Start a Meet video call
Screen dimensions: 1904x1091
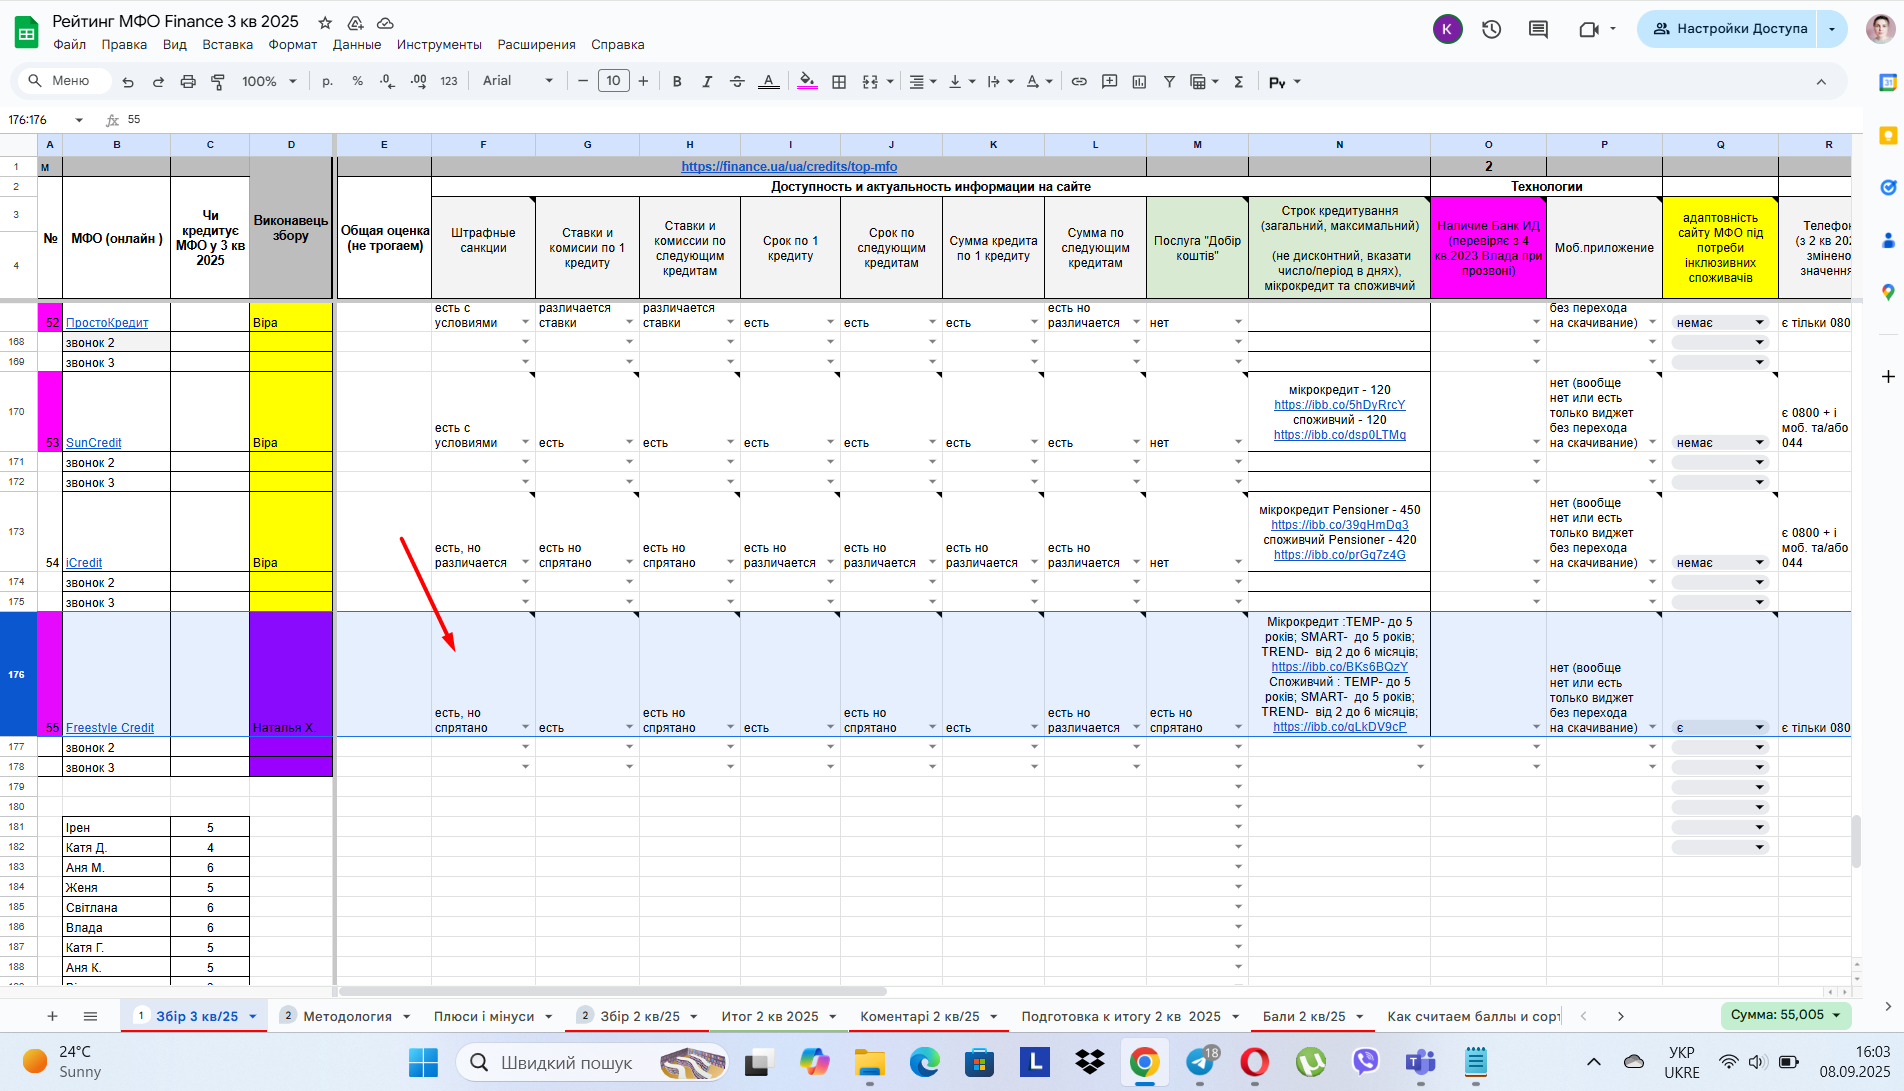coord(1588,29)
